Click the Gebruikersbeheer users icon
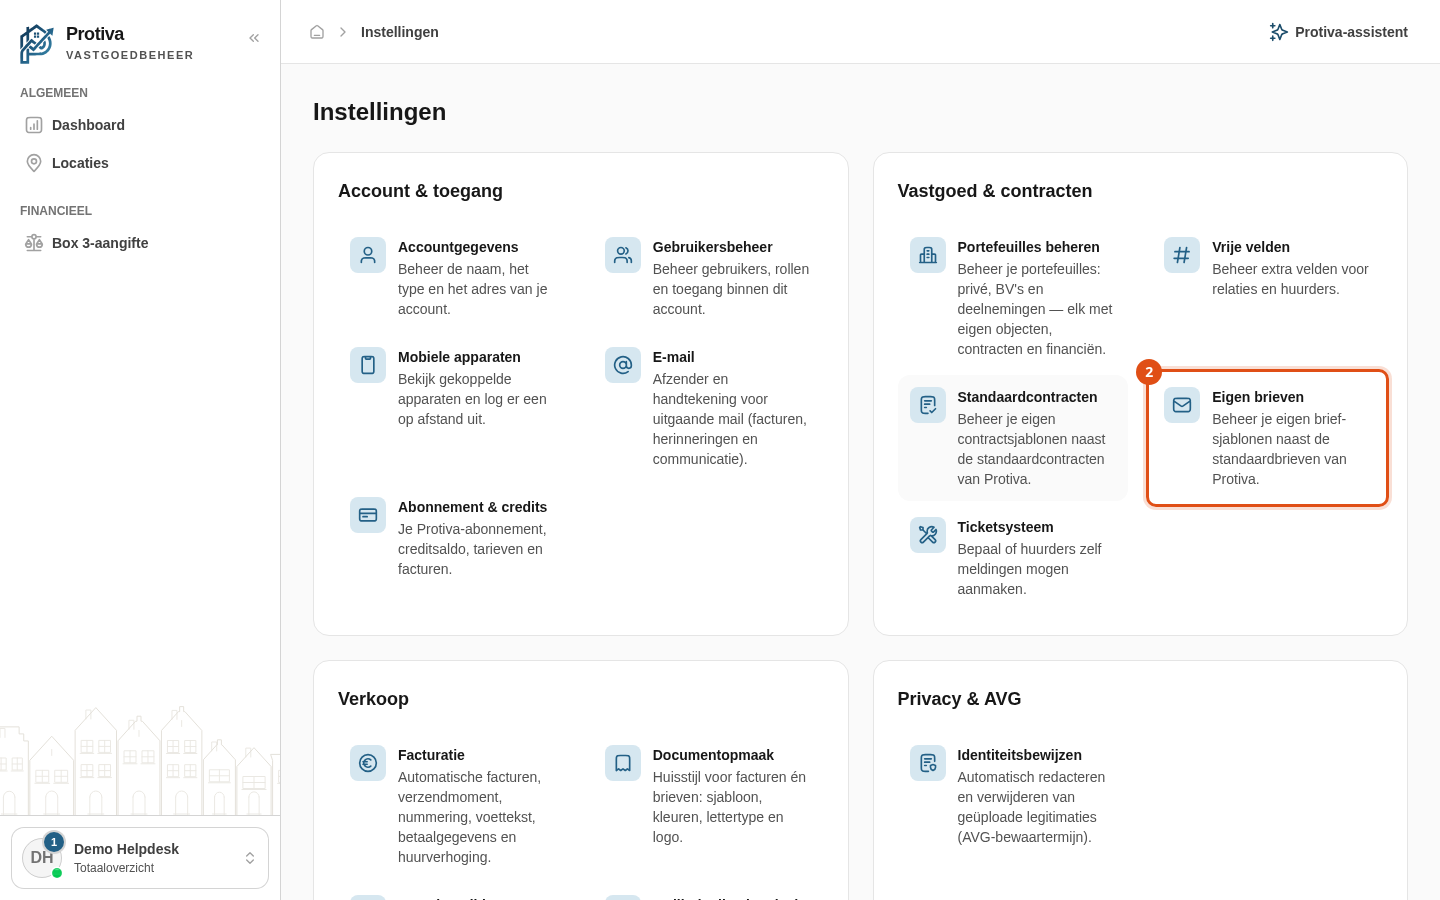Screen dimensions: 1440x900 [623, 255]
